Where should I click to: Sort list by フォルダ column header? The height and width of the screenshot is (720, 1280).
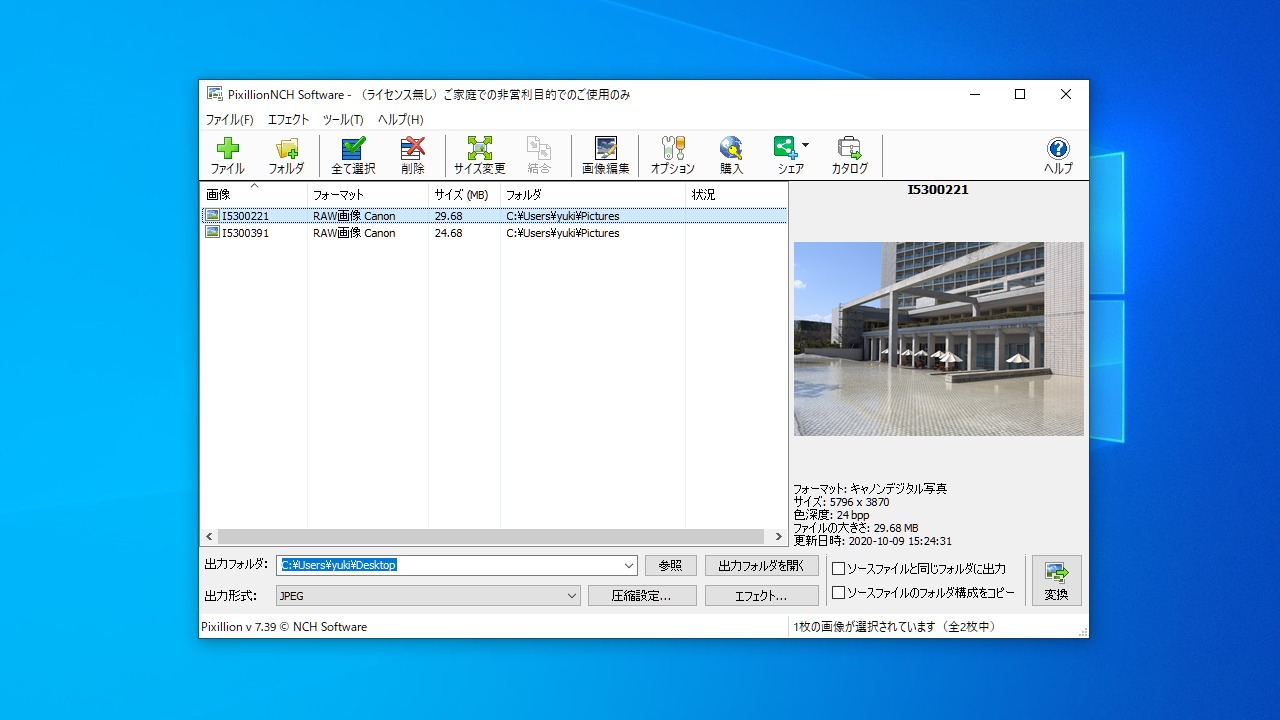[593, 195]
